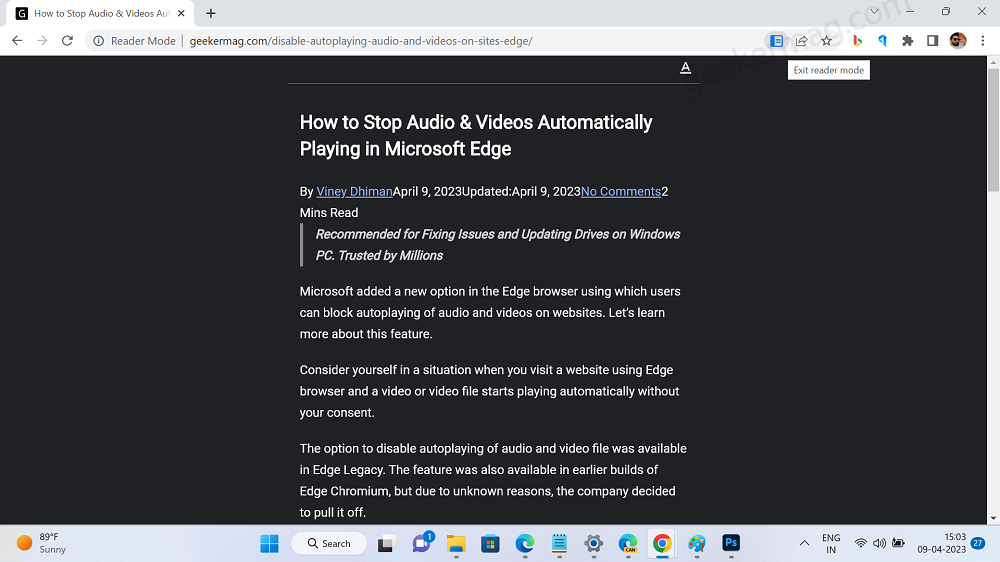
Task: Open the notification count badge
Action: 978,544
